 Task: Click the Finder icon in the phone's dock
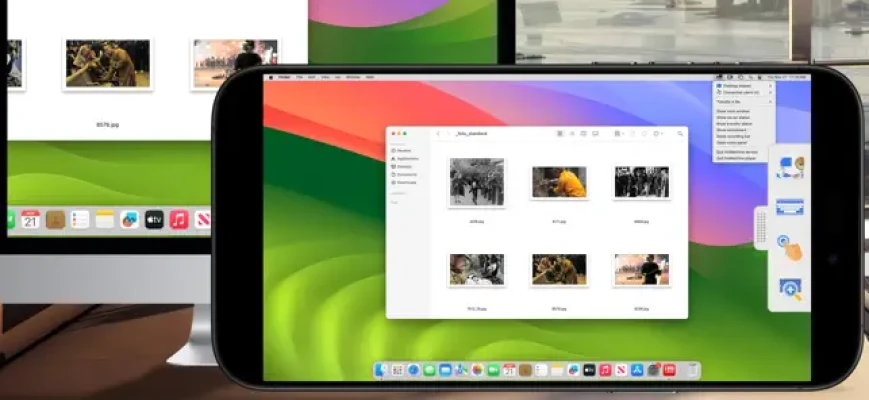[381, 370]
